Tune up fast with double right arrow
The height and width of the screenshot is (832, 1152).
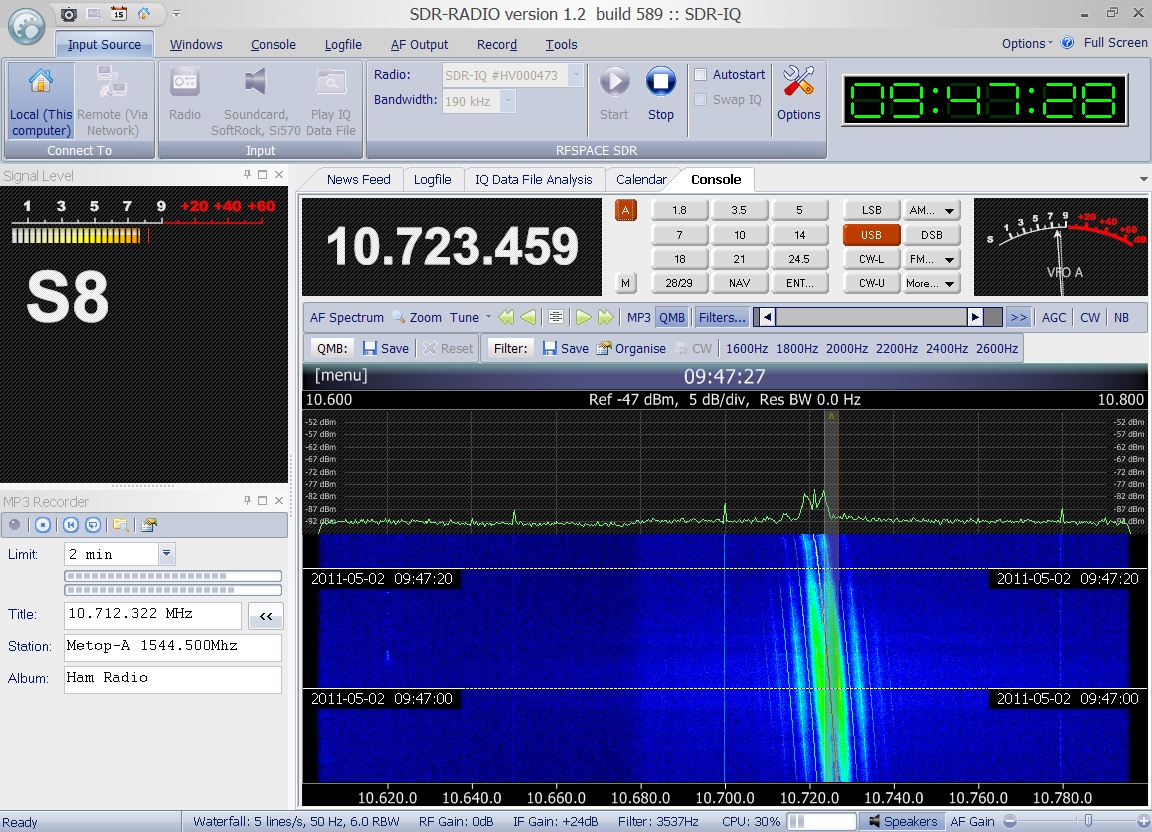606,317
